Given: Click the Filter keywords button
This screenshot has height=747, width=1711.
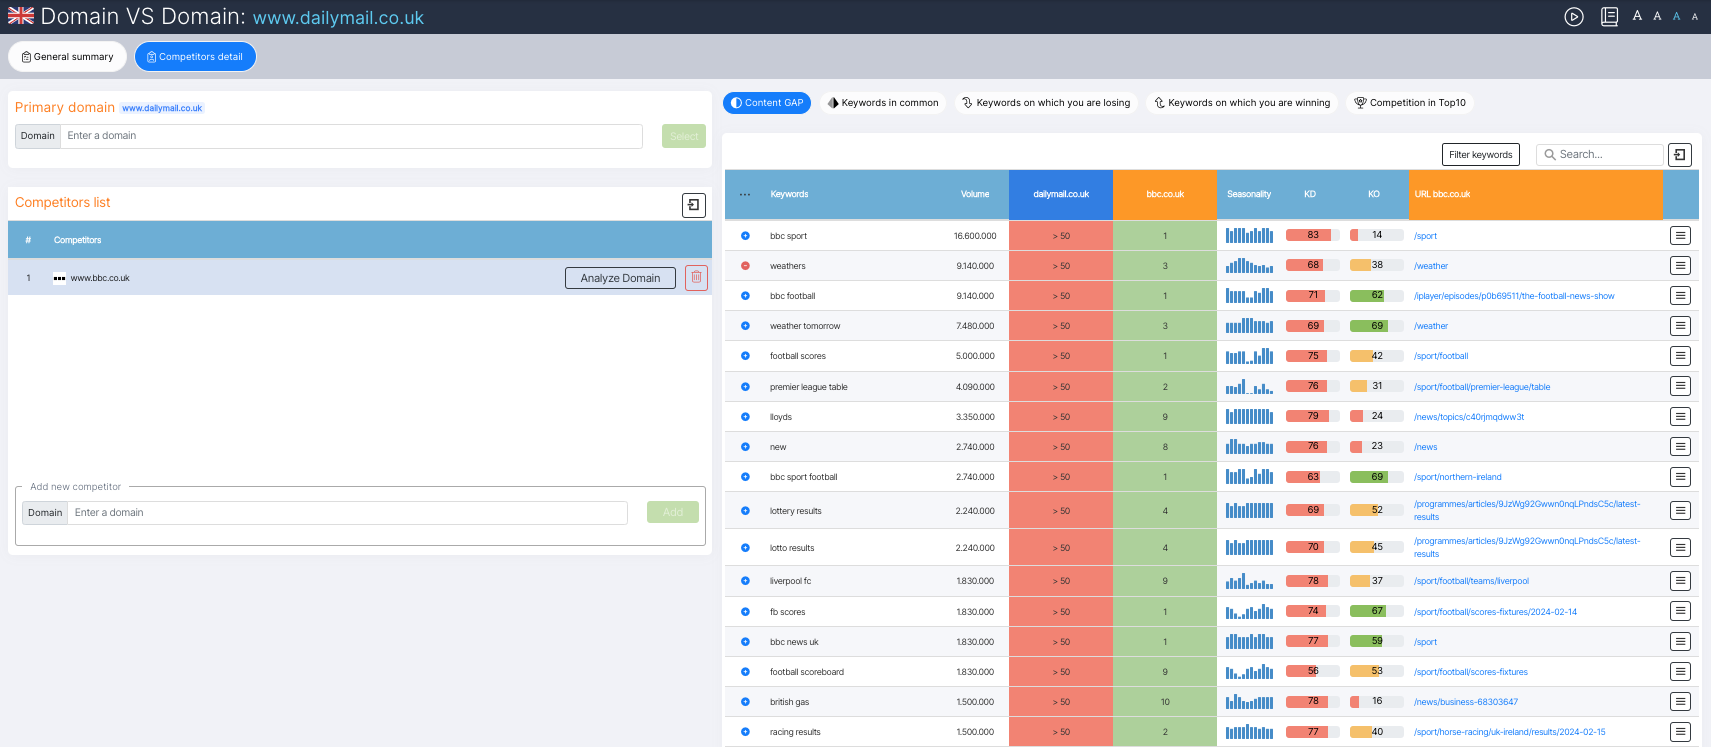Looking at the screenshot, I should [1481, 155].
